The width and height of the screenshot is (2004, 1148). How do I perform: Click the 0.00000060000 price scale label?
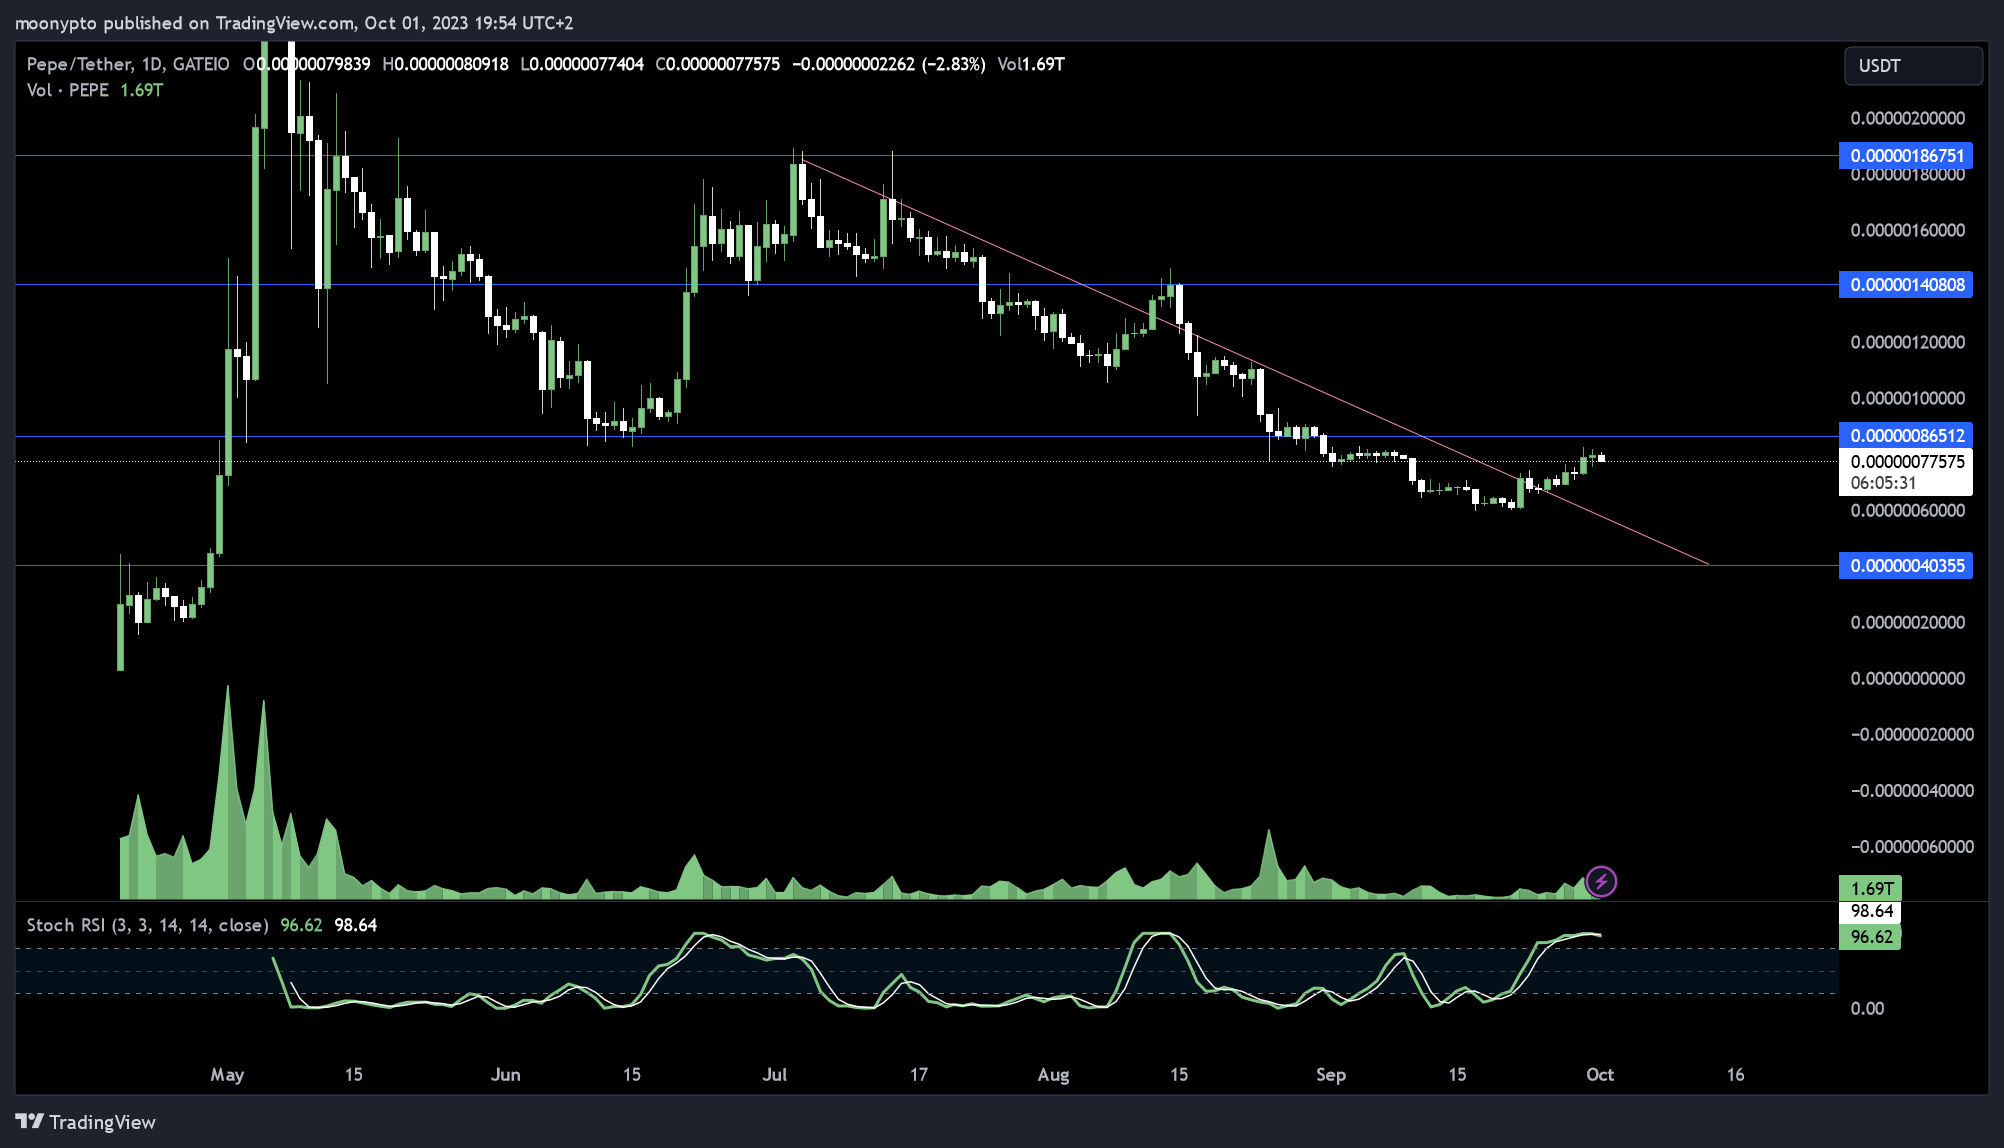[x=1908, y=510]
